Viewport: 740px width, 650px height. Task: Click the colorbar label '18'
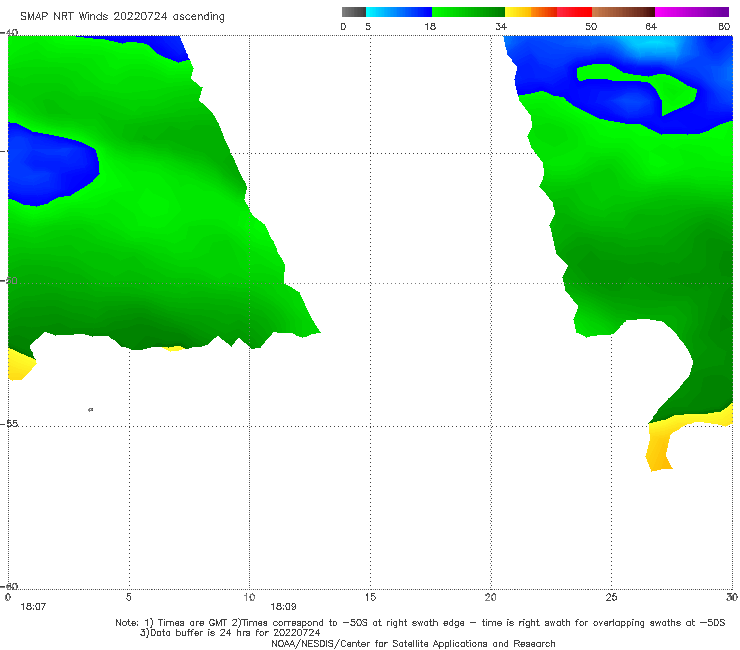pyautogui.click(x=430, y=26)
